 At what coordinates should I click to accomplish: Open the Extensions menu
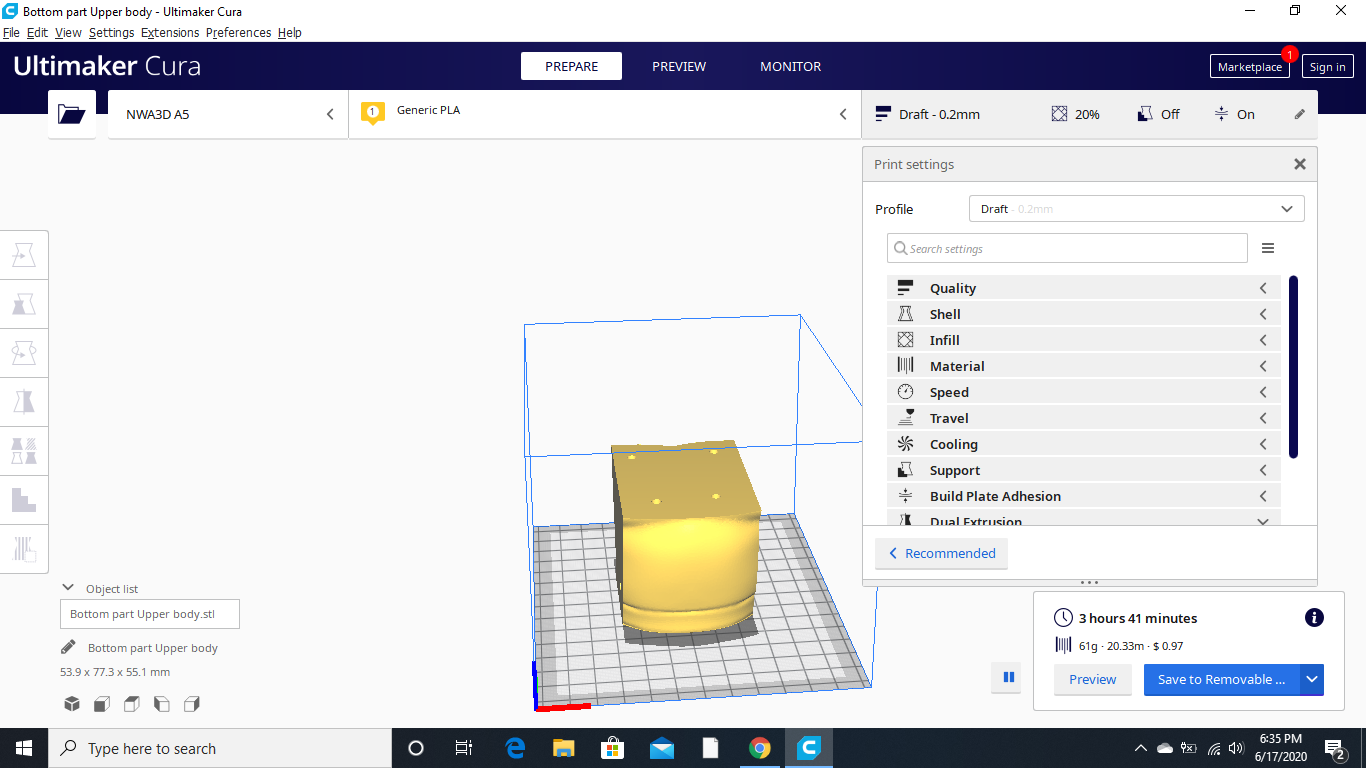pos(170,32)
